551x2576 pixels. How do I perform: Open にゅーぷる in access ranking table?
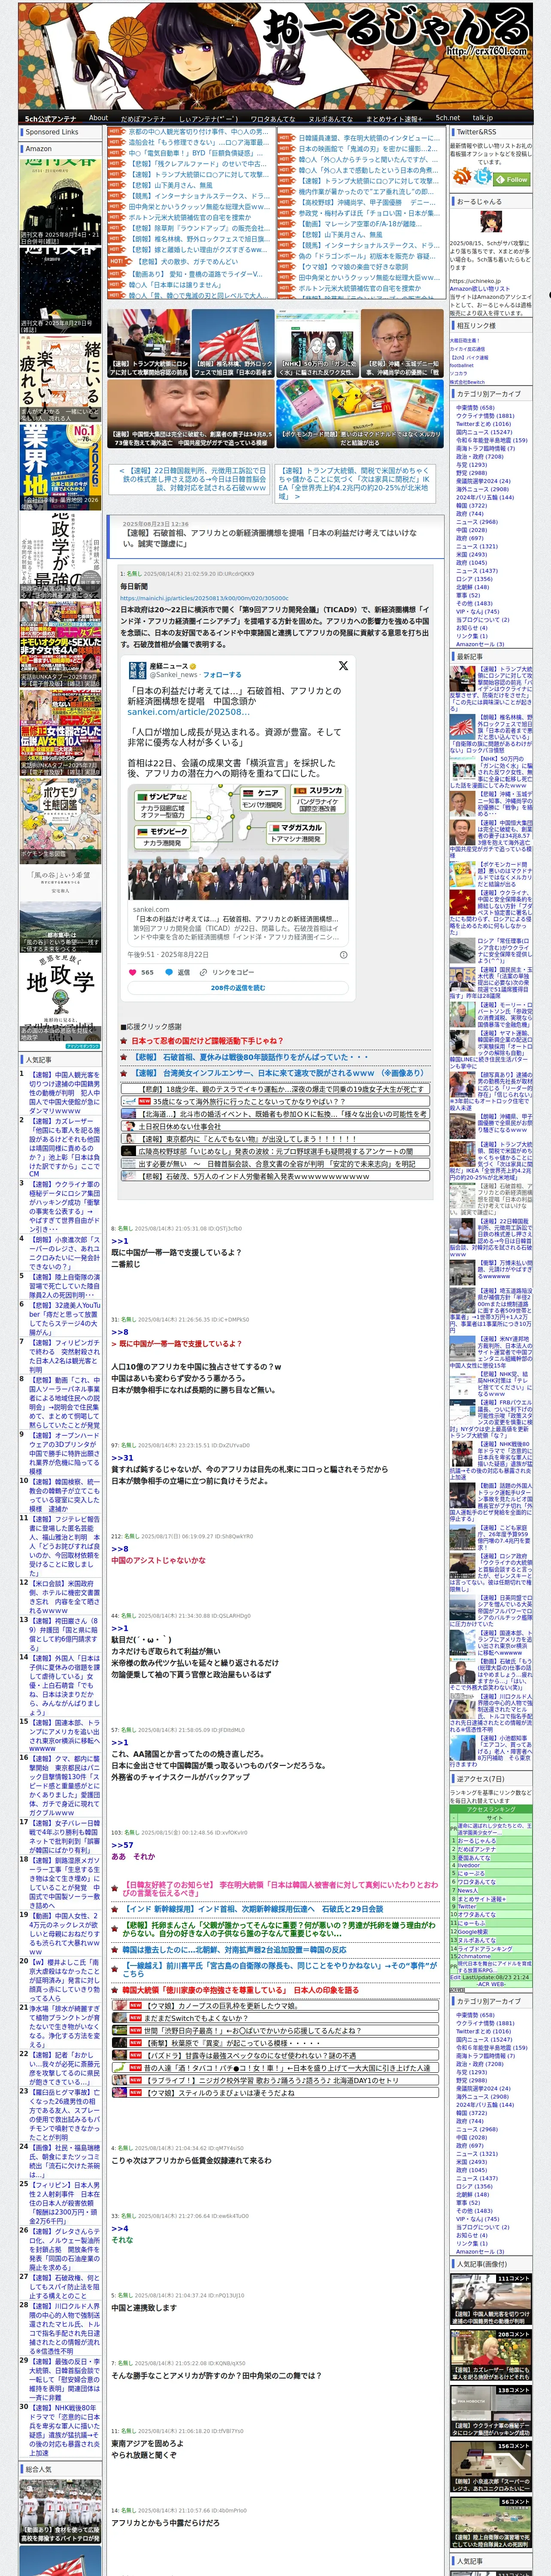[x=471, y=1873]
